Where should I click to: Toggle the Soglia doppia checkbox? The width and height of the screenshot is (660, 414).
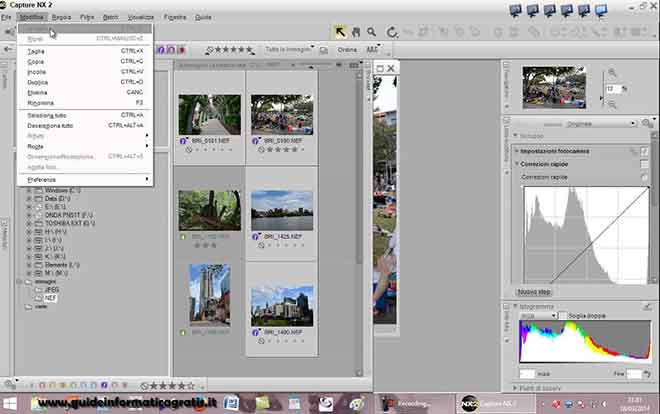point(562,316)
